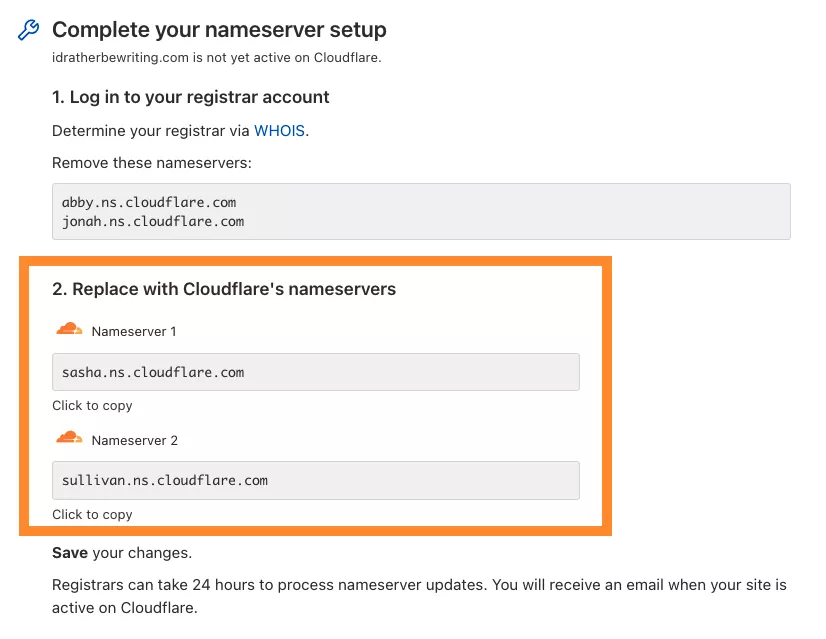Click the bold Save text
Screen dimensions: 826x639
pos(67,552)
